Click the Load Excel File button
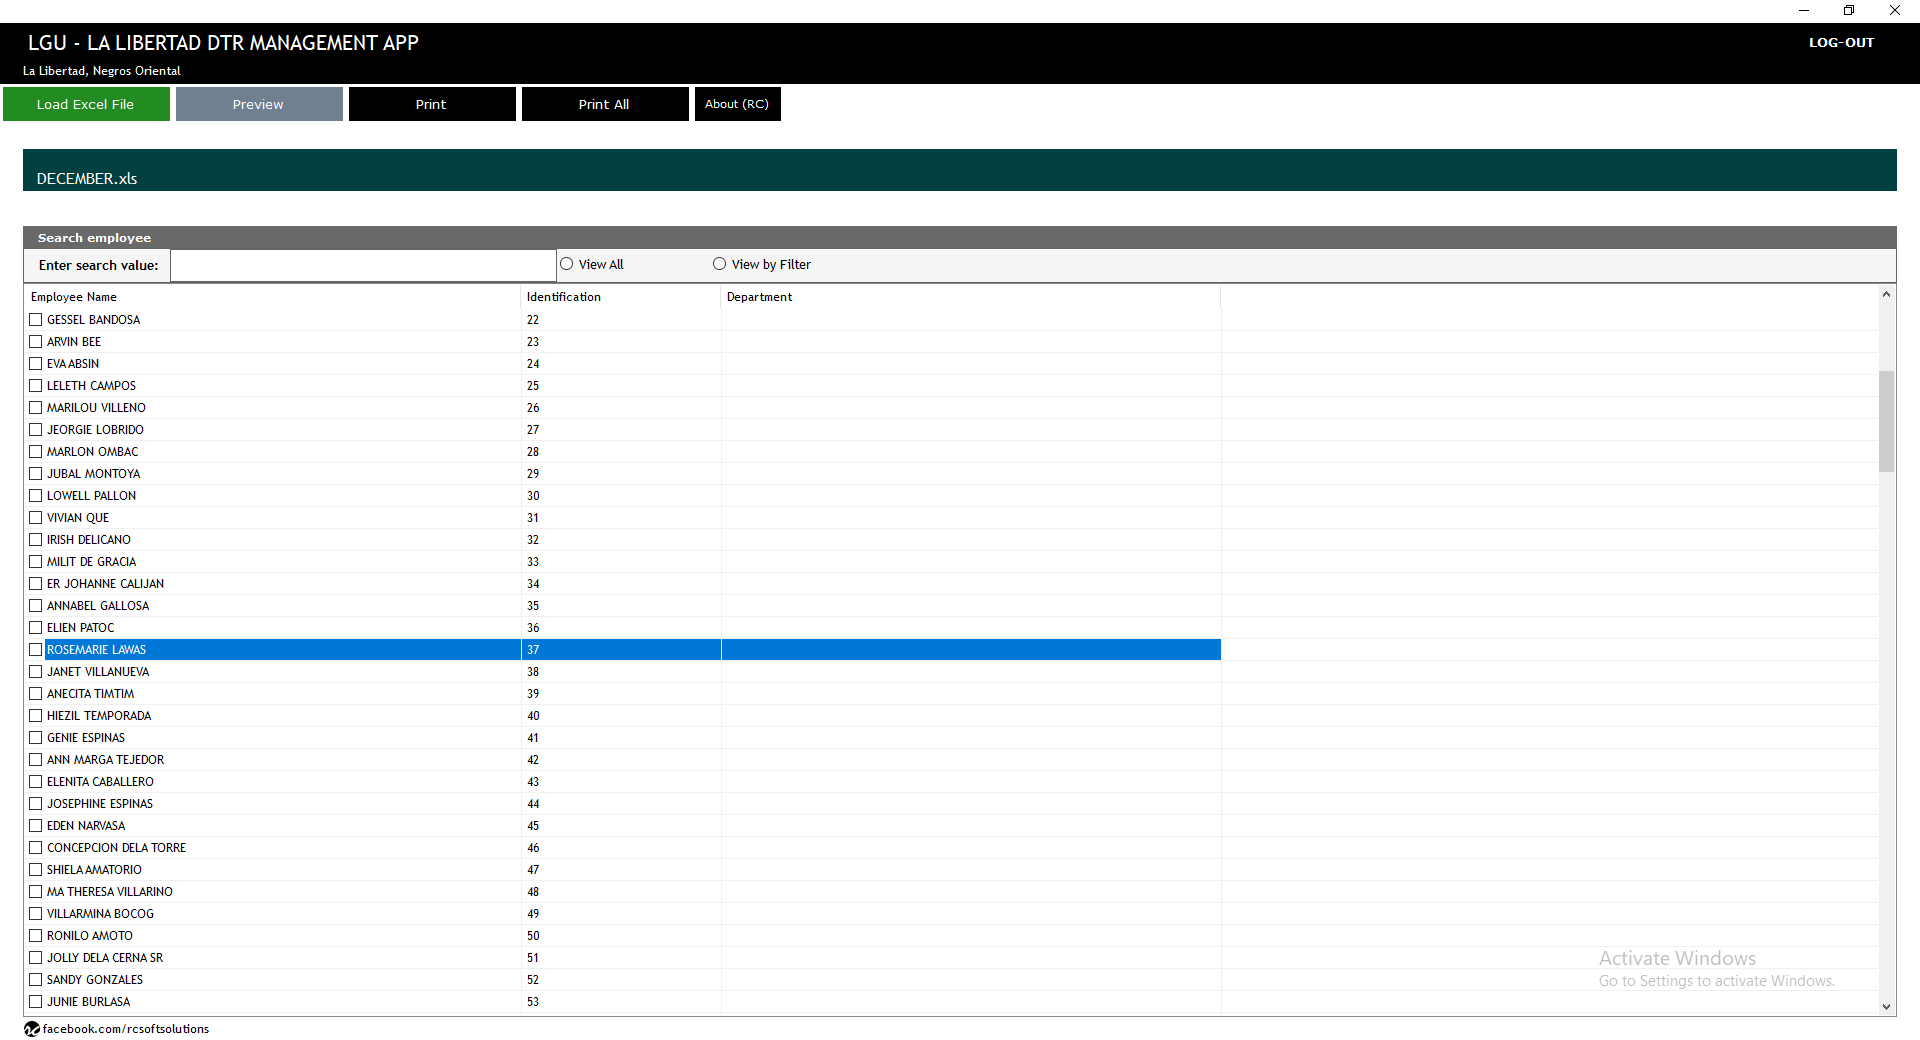Screen dimensions: 1920x1040 (86, 104)
